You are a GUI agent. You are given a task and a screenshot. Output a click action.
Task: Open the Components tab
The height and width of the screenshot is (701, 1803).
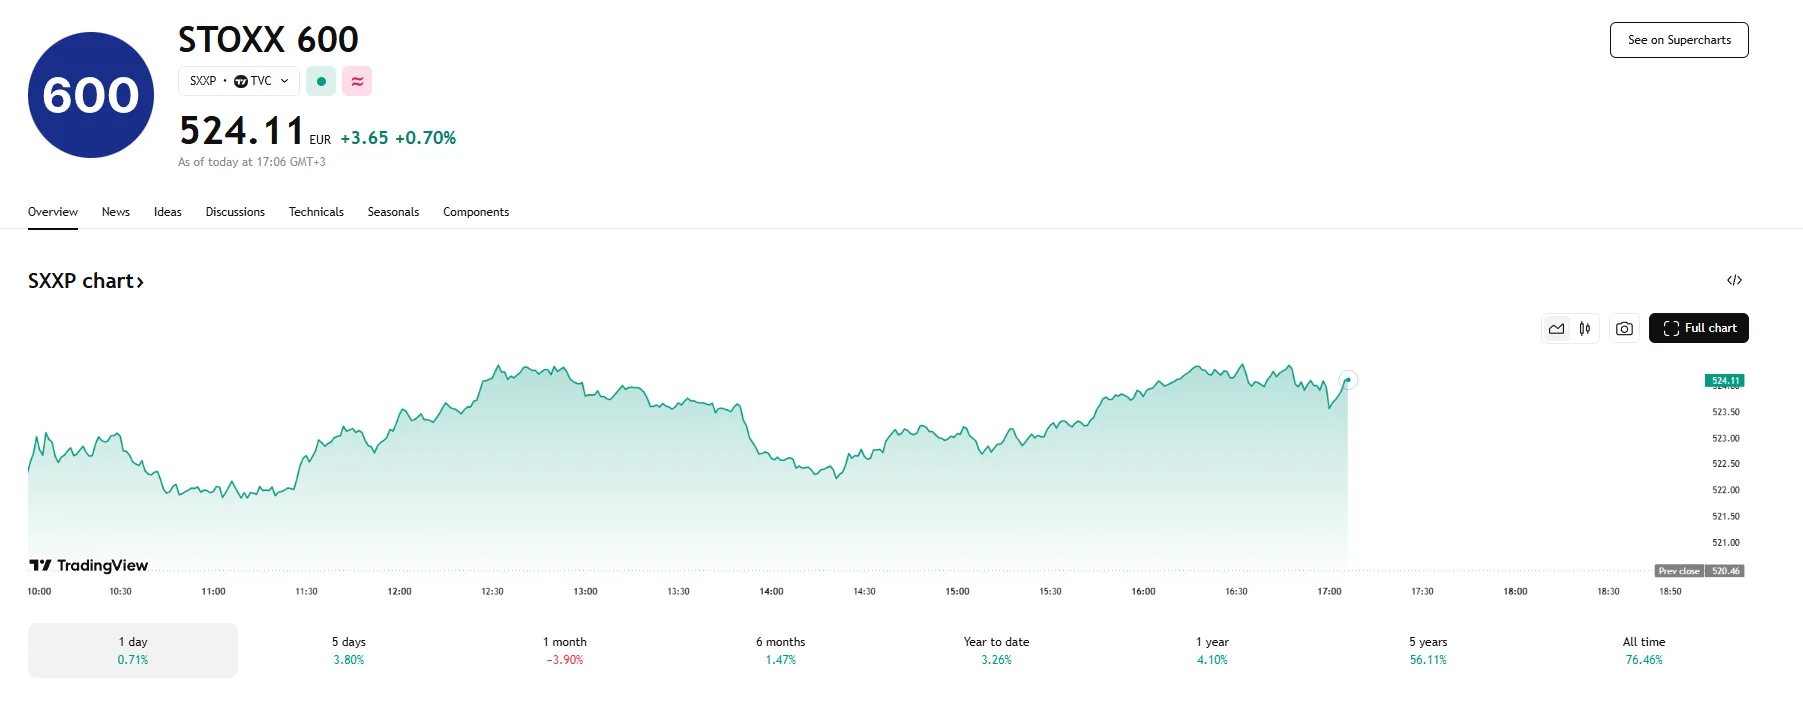tap(476, 211)
